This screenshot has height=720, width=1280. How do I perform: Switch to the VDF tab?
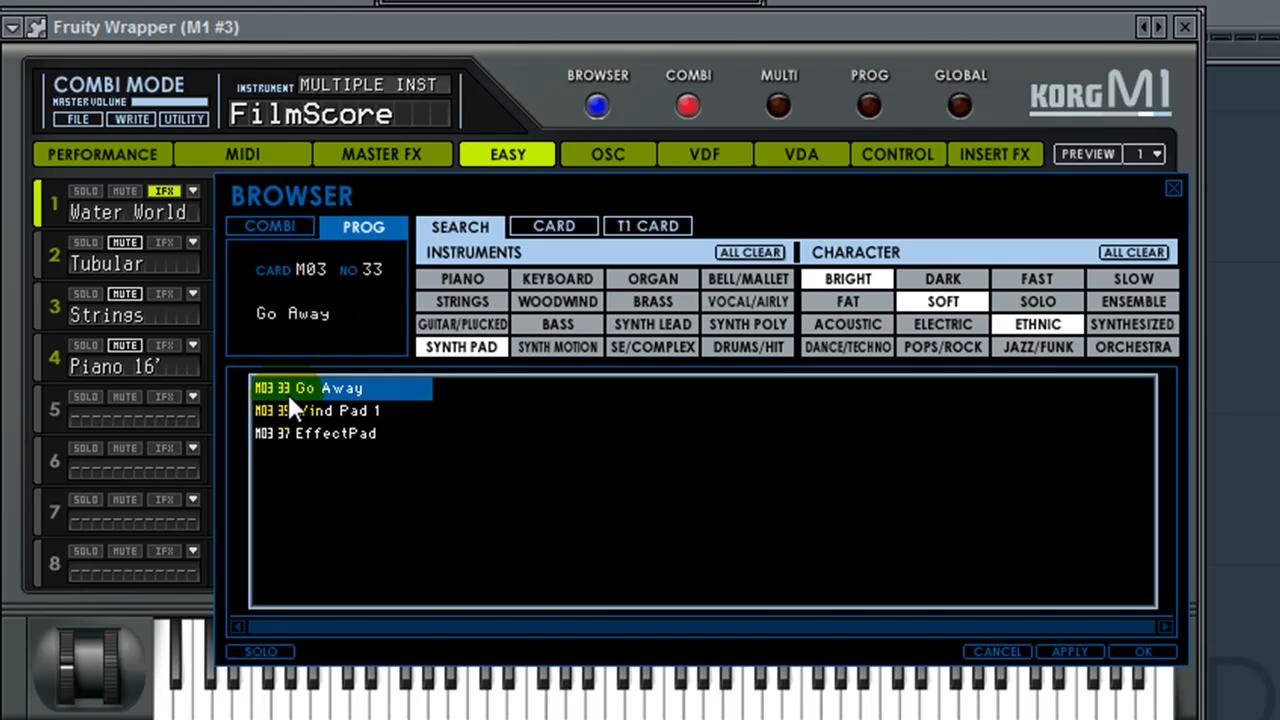[705, 154]
